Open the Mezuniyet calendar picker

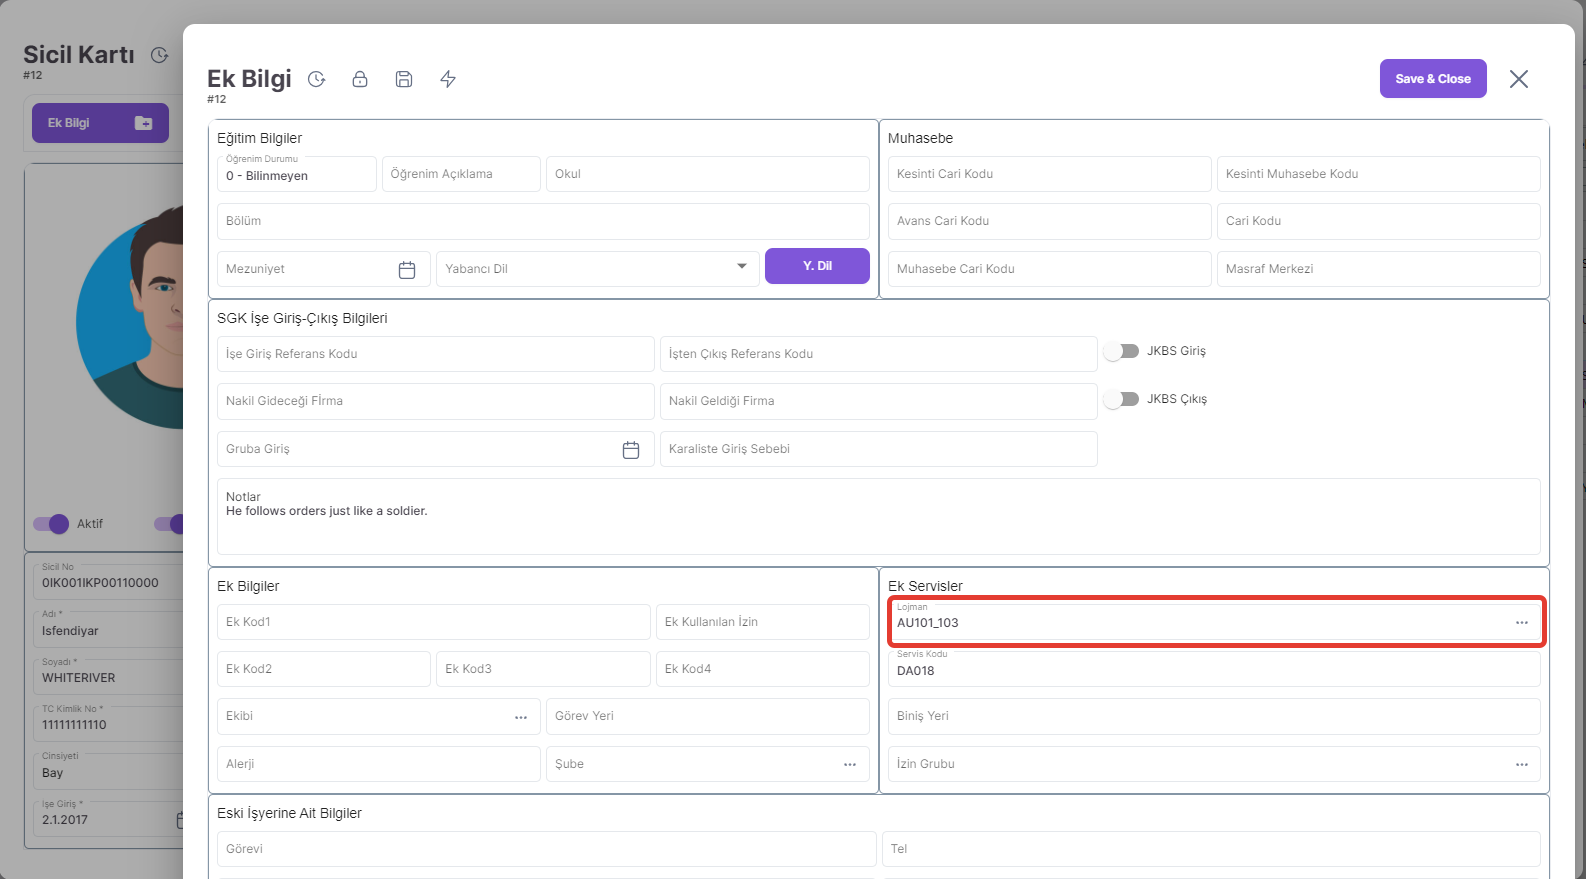tap(407, 270)
